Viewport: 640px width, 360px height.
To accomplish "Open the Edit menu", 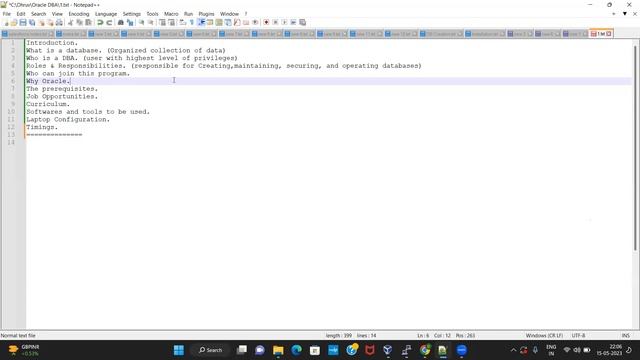I will pyautogui.click(x=21, y=14).
